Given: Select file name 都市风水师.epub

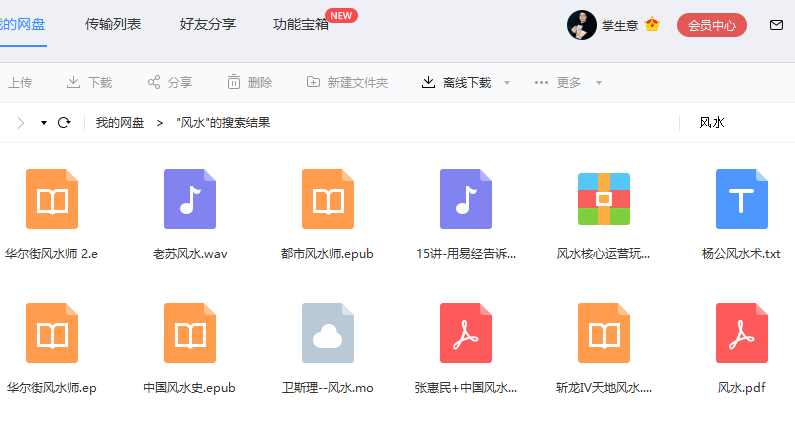Looking at the screenshot, I should [327, 253].
